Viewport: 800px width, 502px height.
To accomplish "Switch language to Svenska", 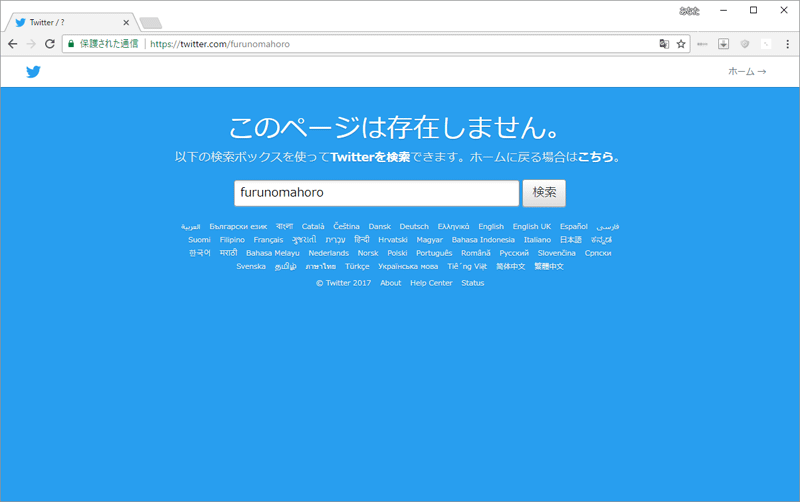I will (251, 266).
